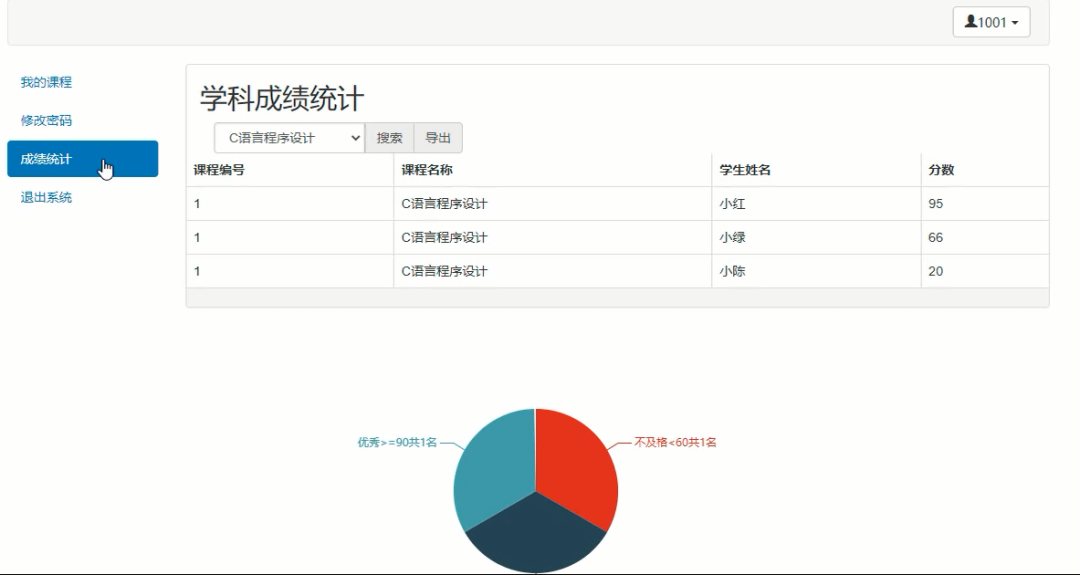
Task: Click 退出系统 to log out
Action: click(x=46, y=198)
